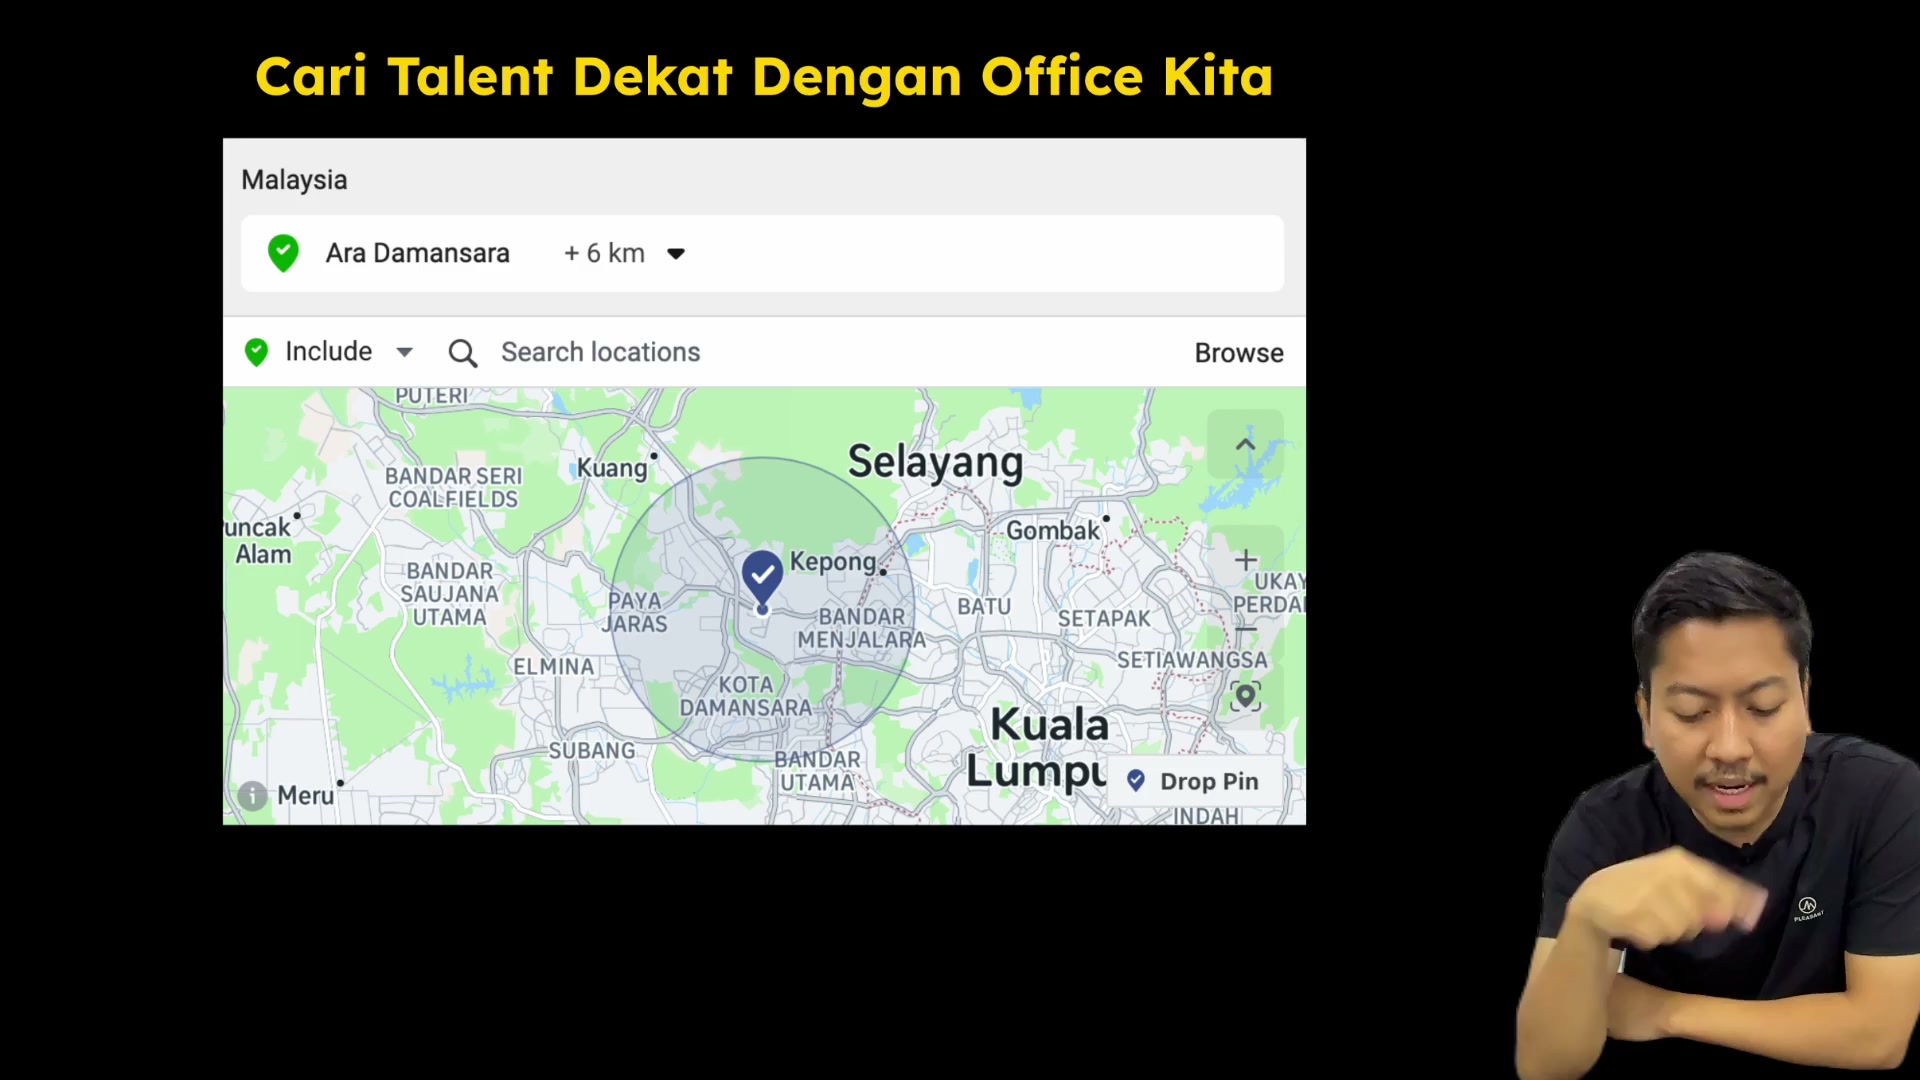Click the green pin beside Ara Damansara
This screenshot has width=1920, height=1080.
[x=283, y=253]
